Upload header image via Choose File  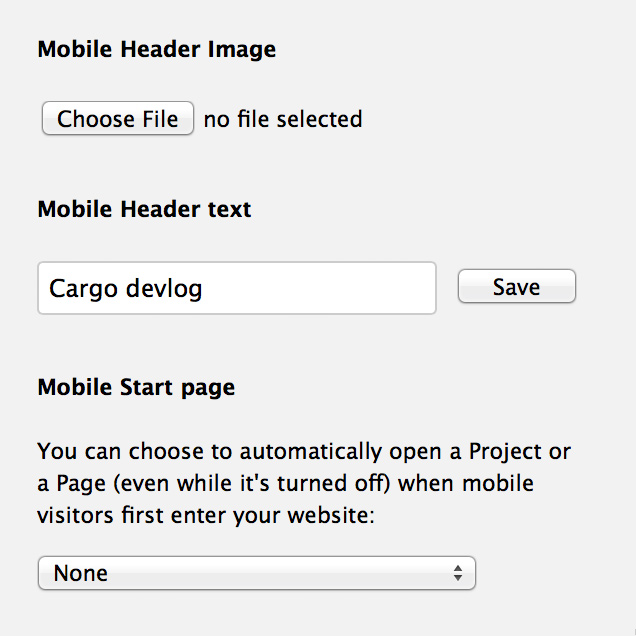pyautogui.click(x=118, y=118)
